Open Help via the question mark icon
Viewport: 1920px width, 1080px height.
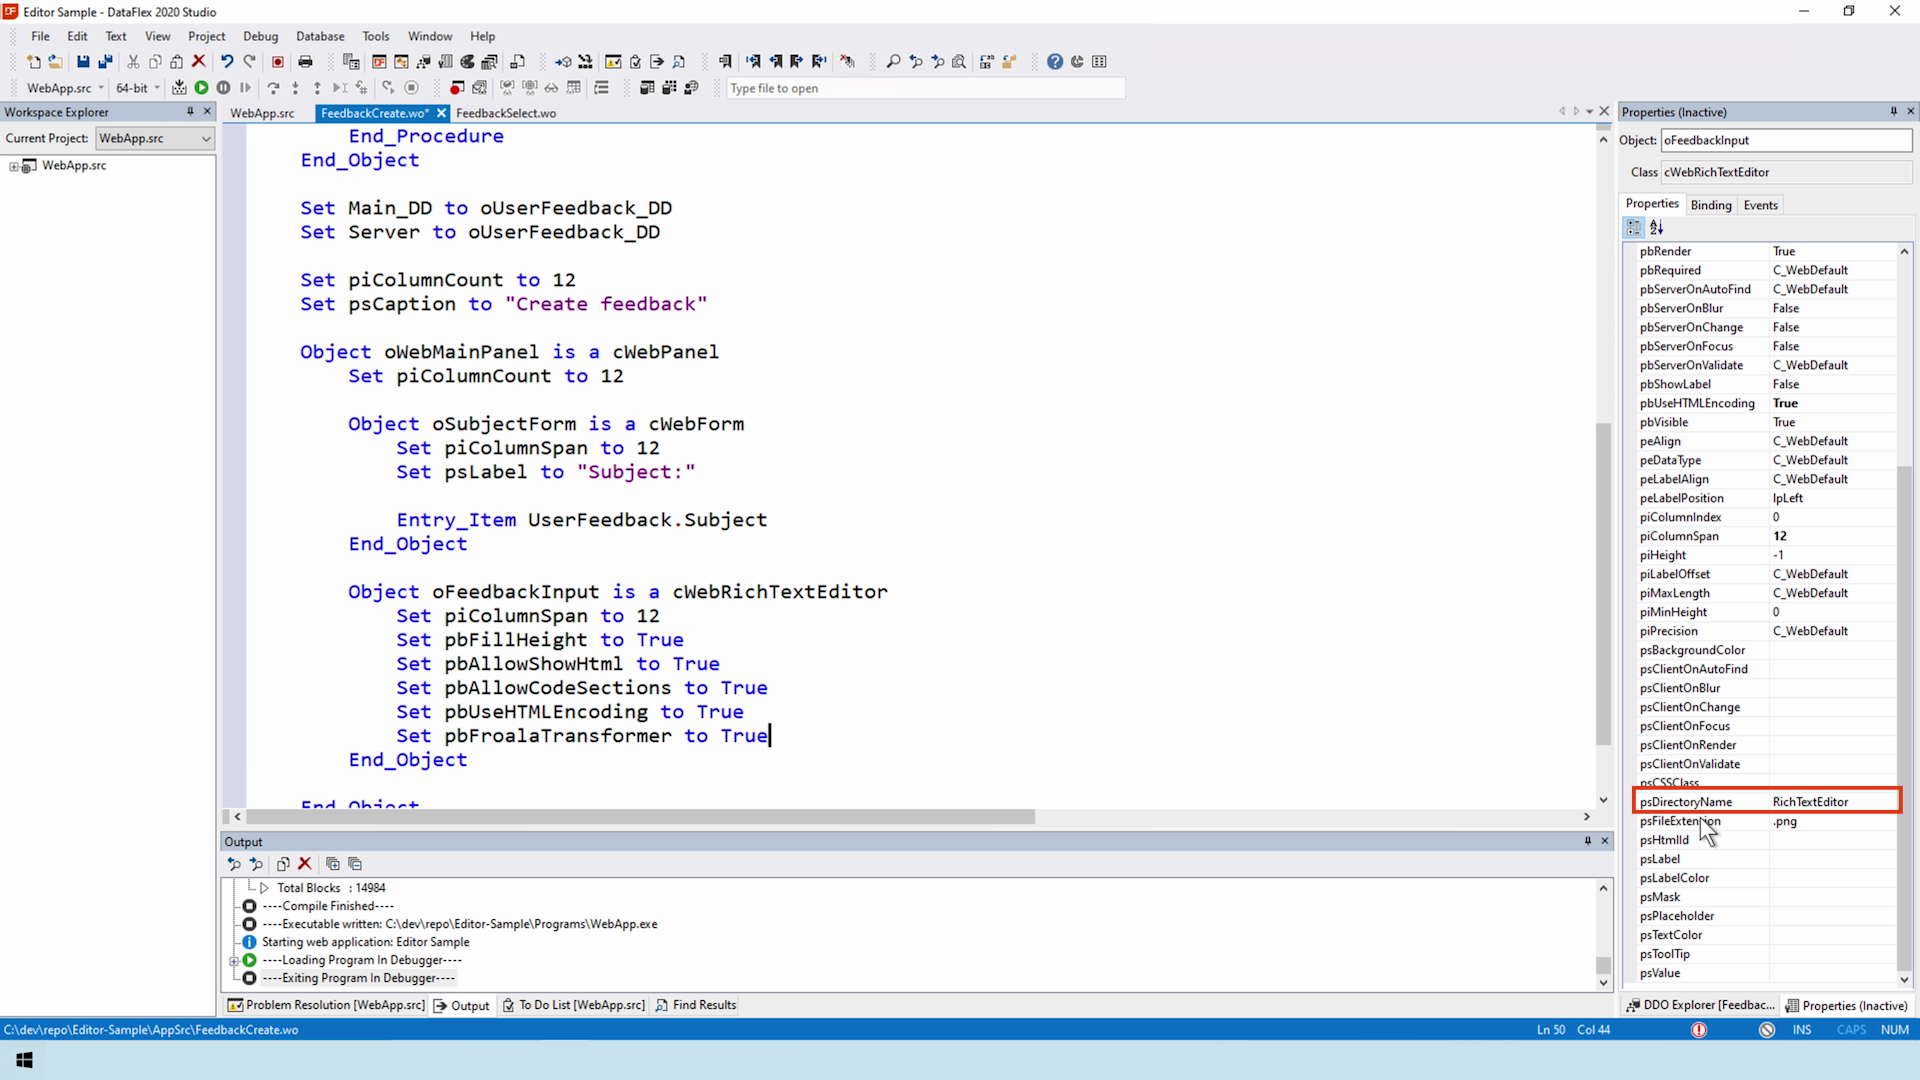[1054, 62]
